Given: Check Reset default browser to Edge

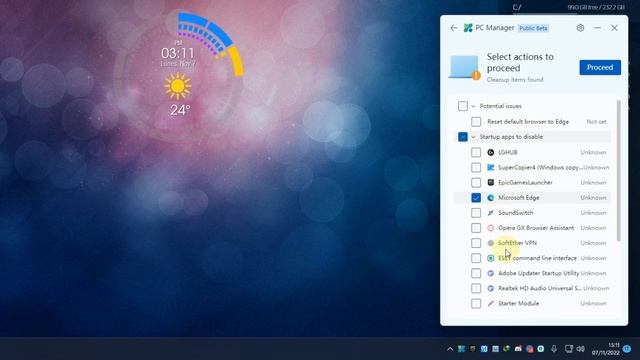Looking at the screenshot, I should pyautogui.click(x=476, y=122).
